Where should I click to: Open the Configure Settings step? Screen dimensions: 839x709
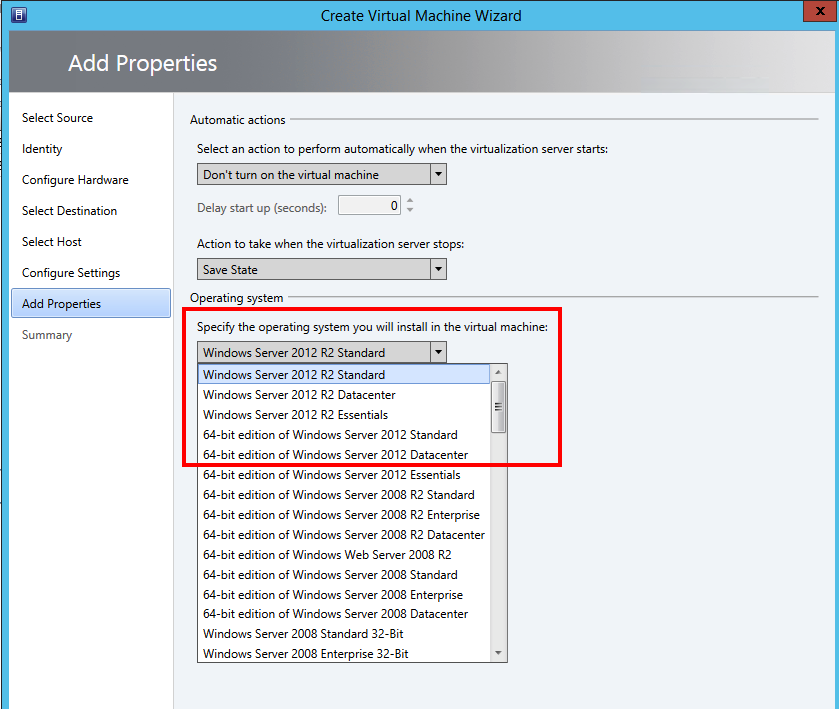[x=71, y=273]
